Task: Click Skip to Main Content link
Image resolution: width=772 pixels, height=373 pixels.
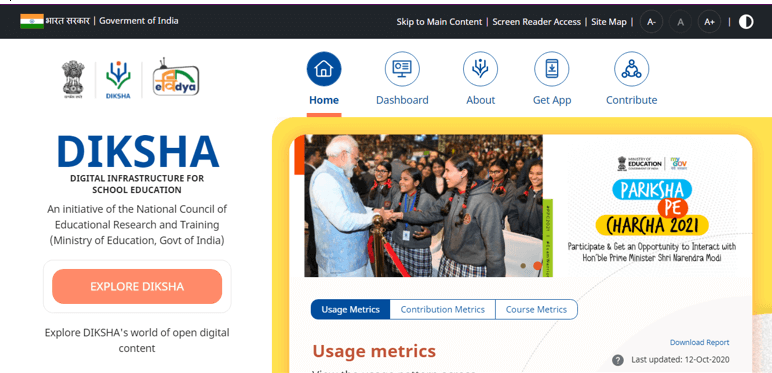Action: pyautogui.click(x=439, y=22)
